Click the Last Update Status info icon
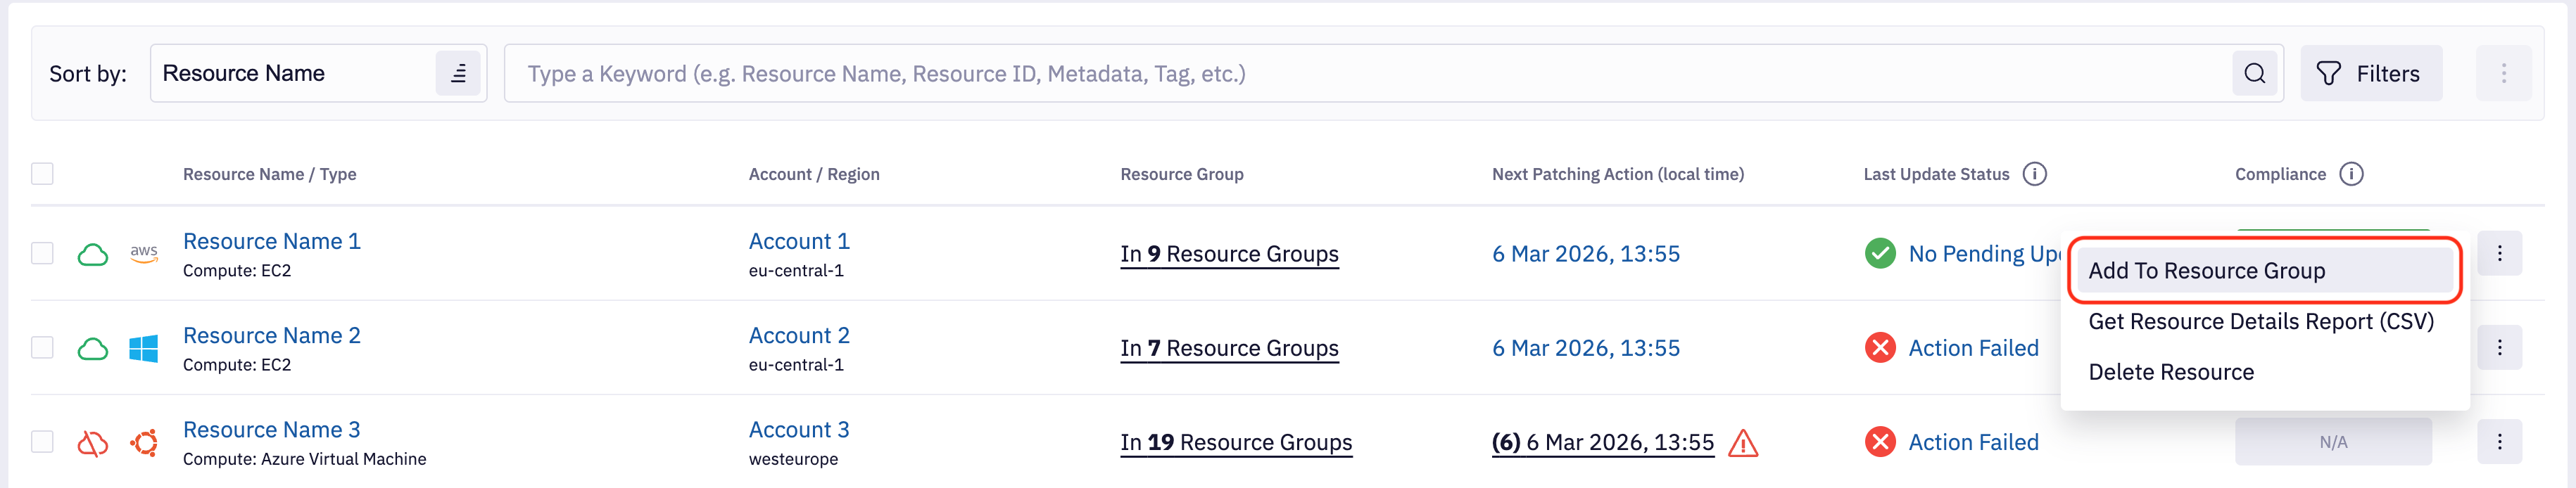 pyautogui.click(x=2034, y=174)
